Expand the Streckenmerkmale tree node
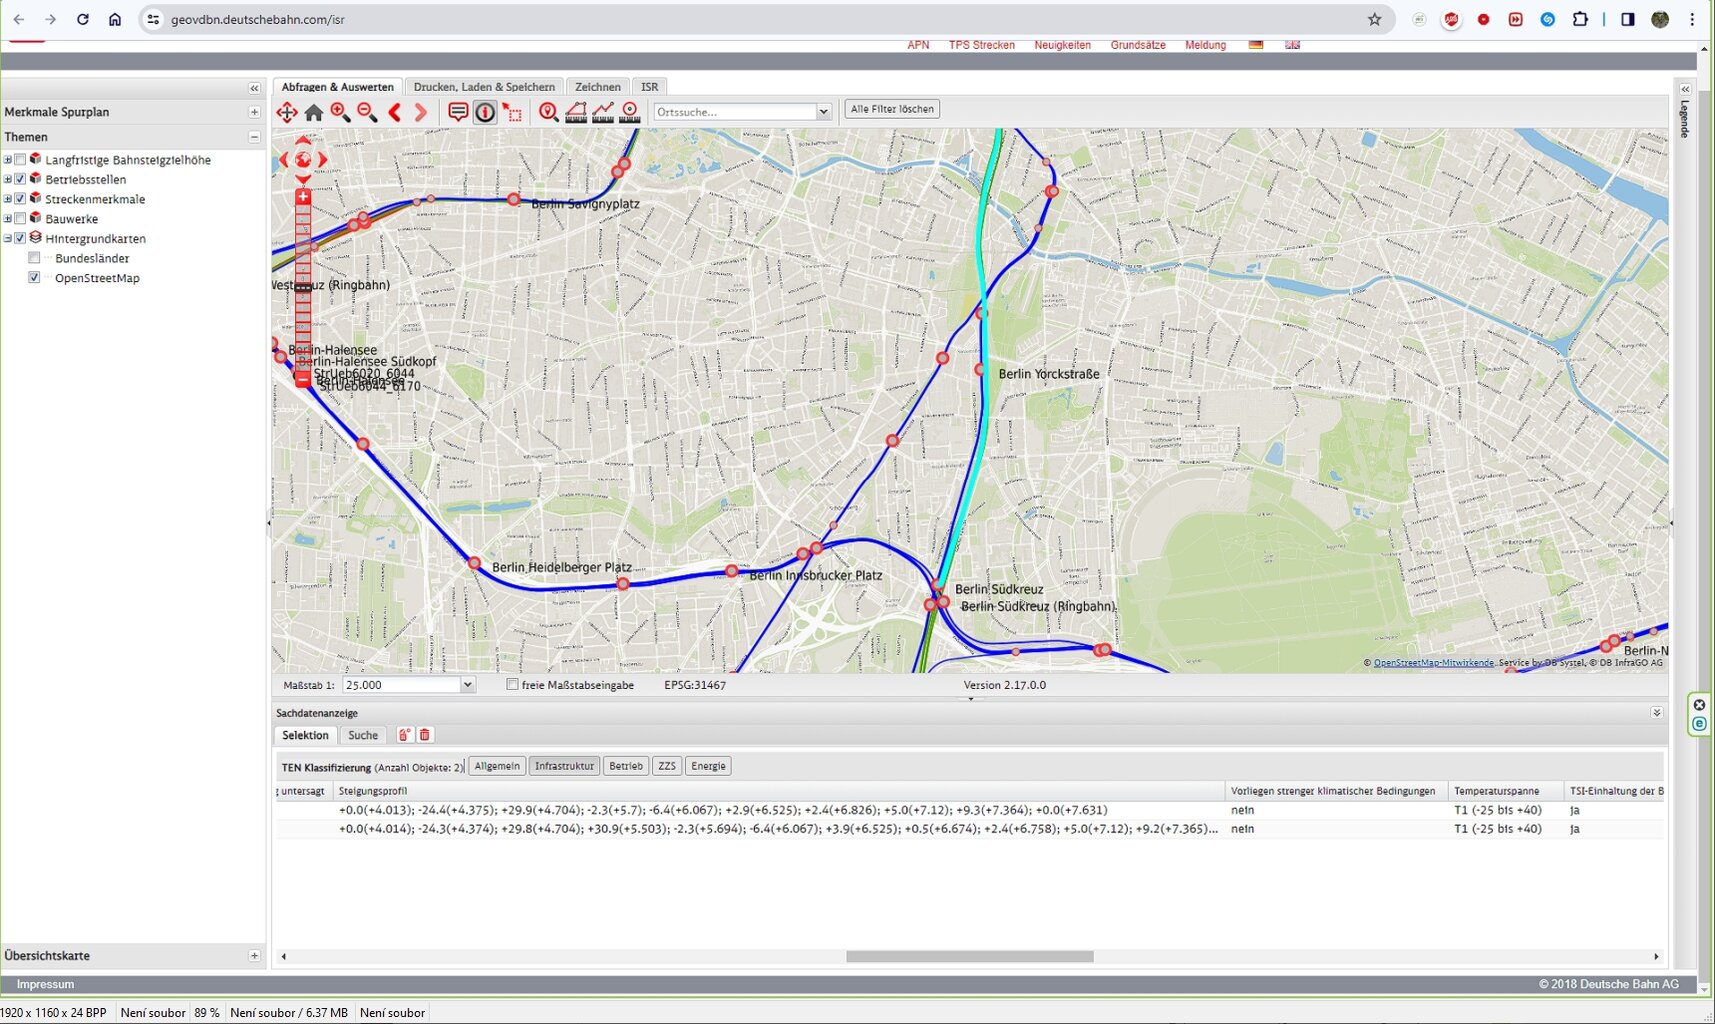1715x1024 pixels. tap(8, 199)
